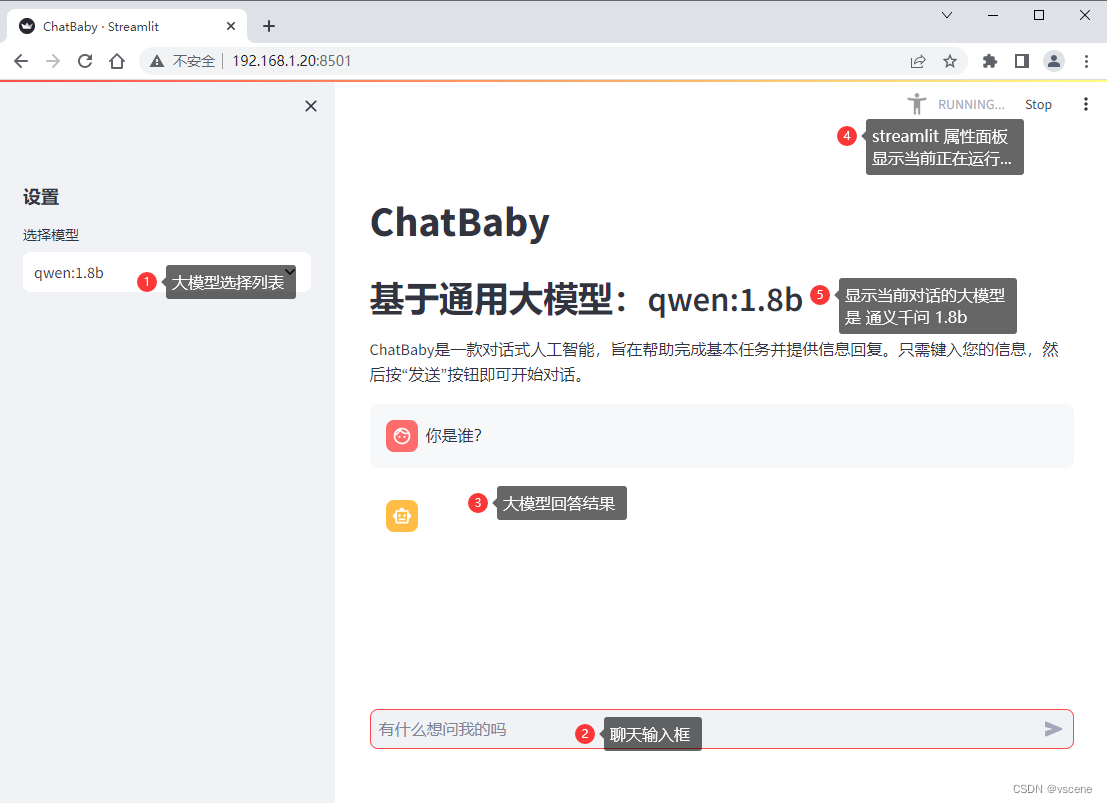1107x803 pixels.
Task: Open the Chrome three-dot menu
Action: (x=1087, y=61)
